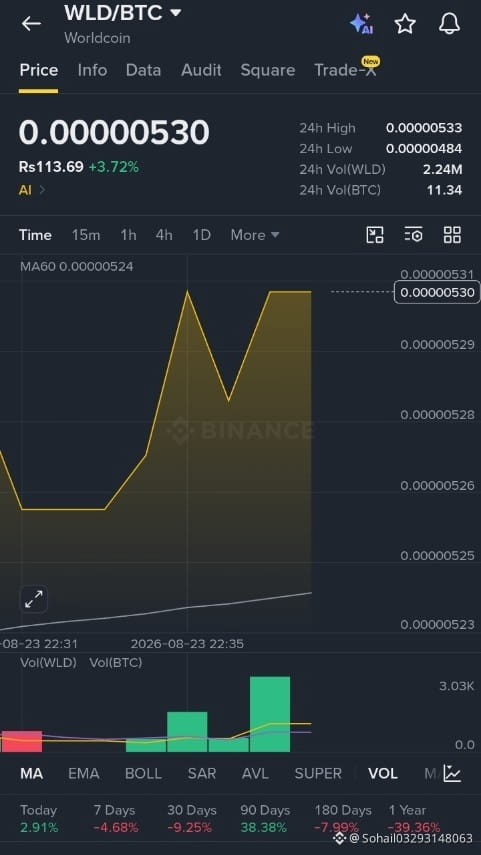Viewport: 481px width, 855px height.
Task: Click the 90 Days 38.38% performance
Action: click(x=265, y=818)
